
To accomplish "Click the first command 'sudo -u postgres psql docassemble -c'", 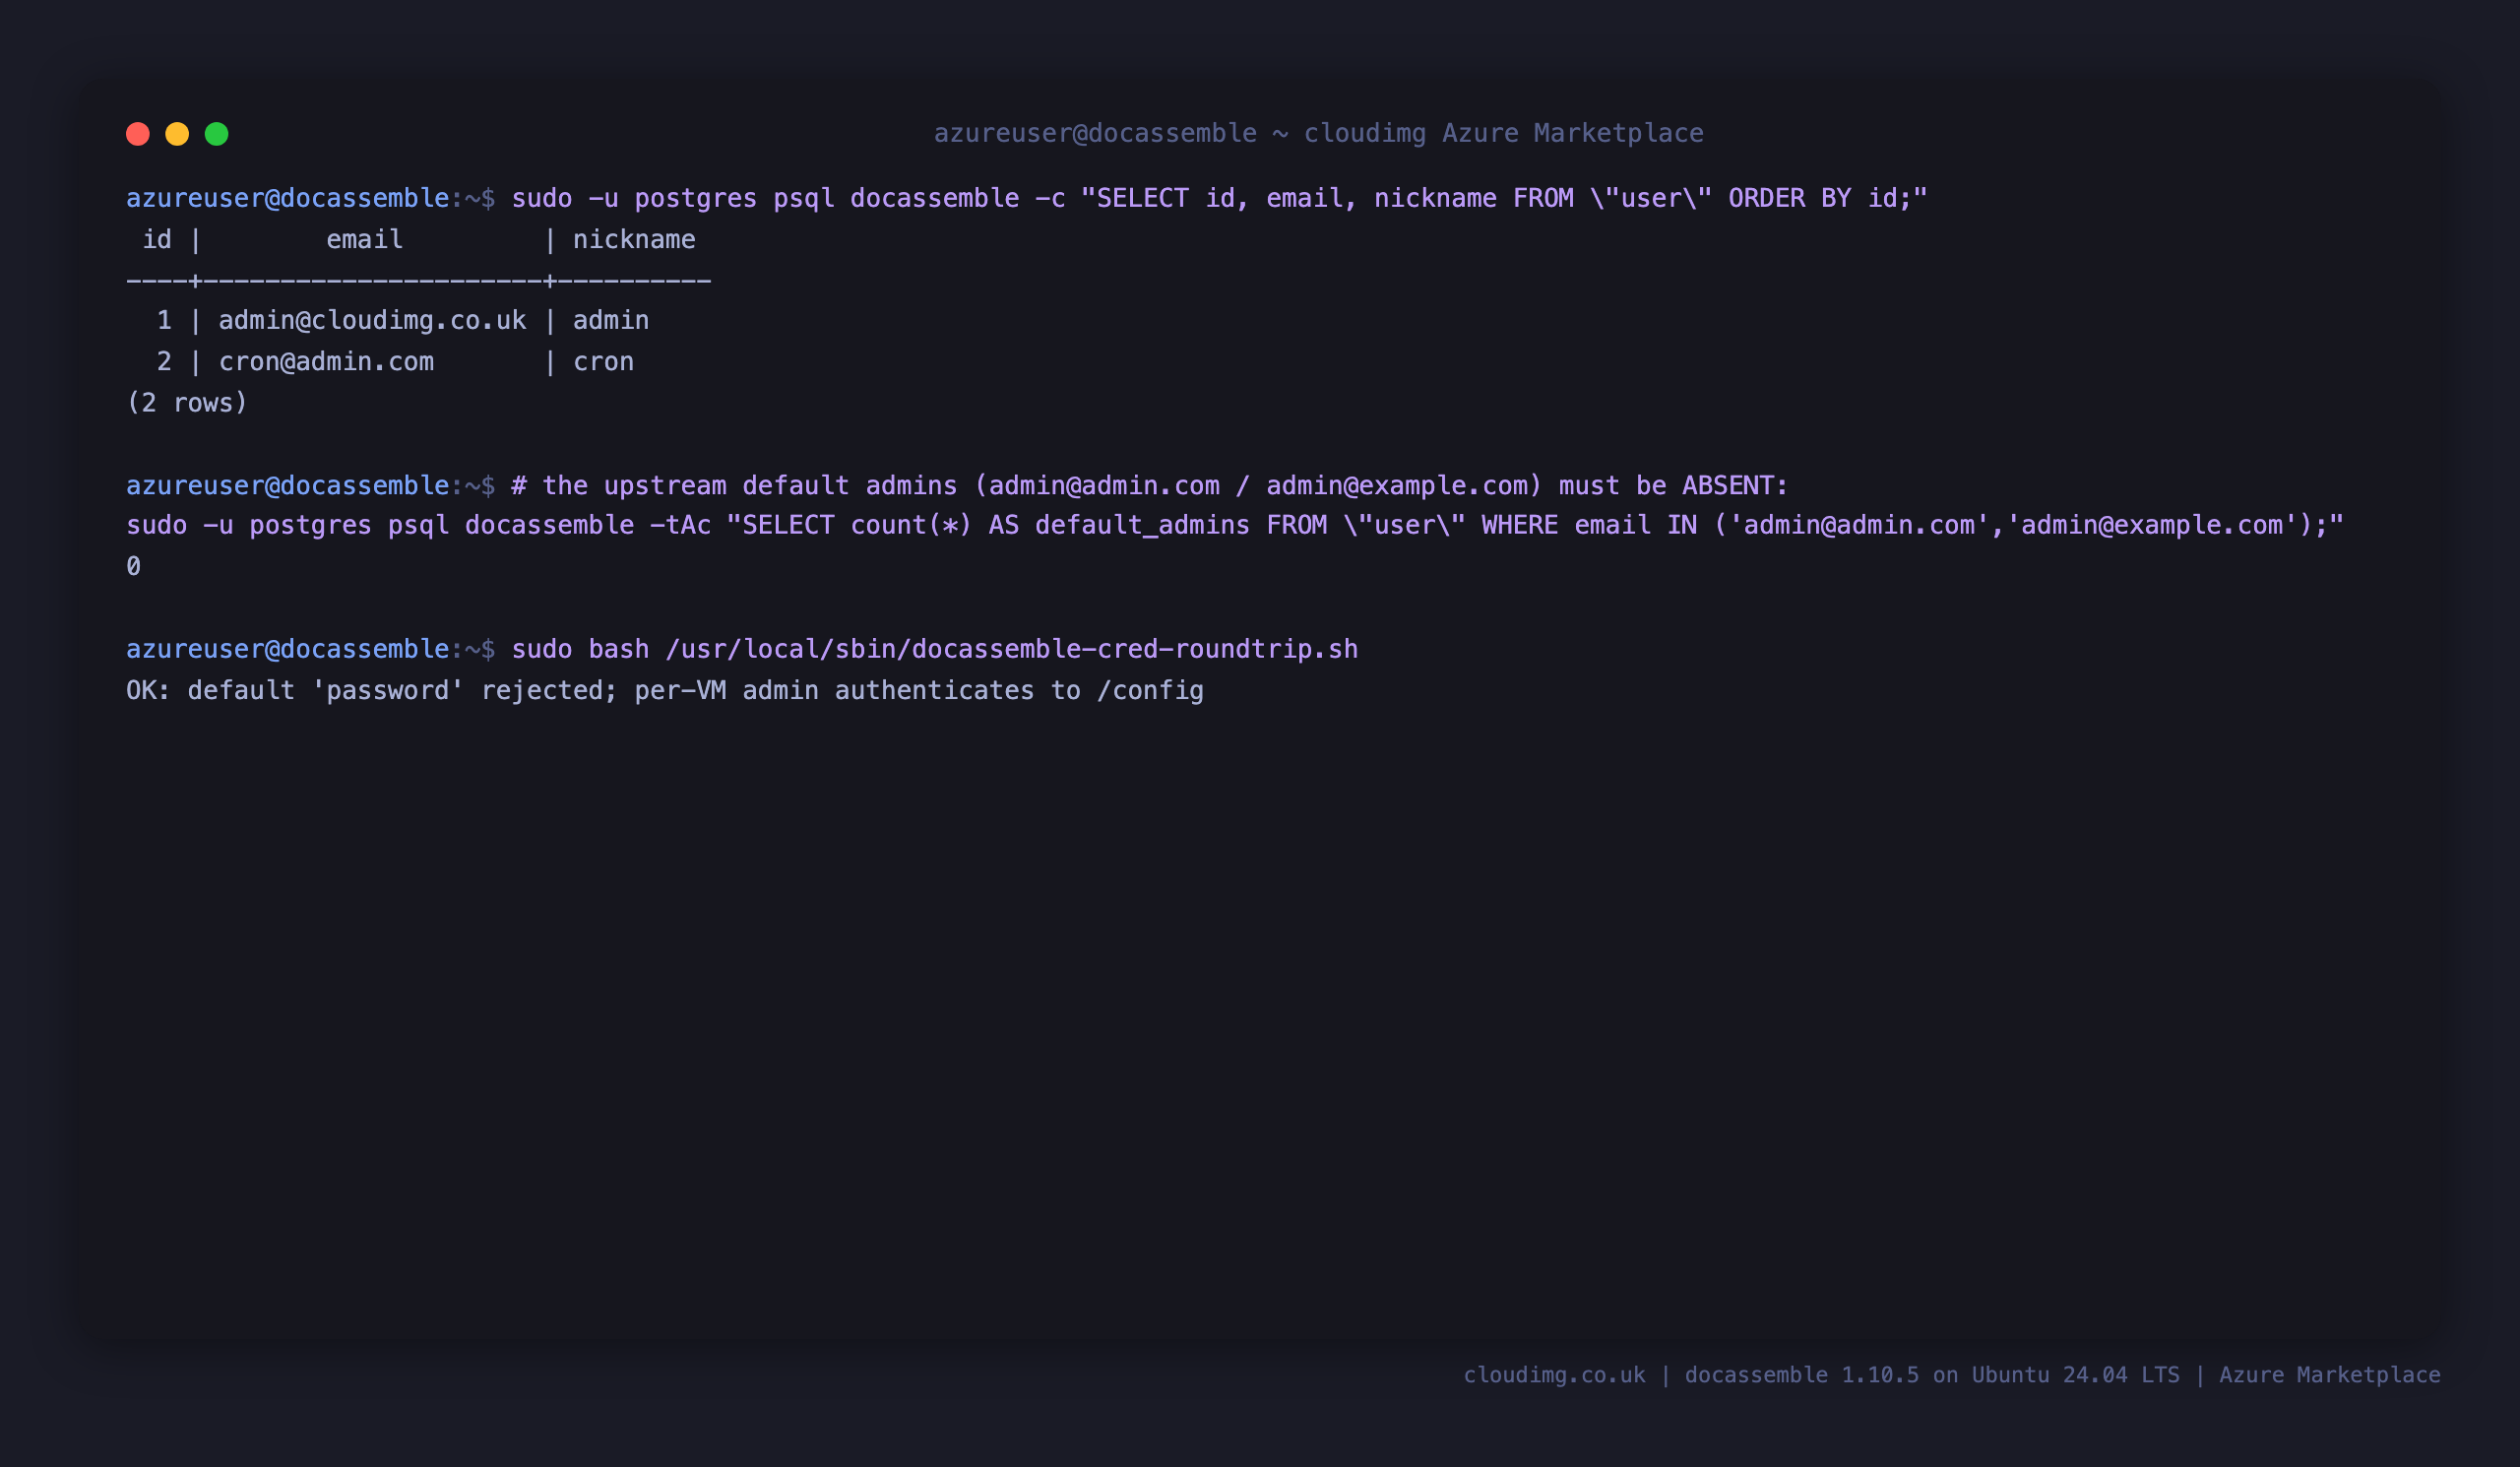I will [788, 198].
